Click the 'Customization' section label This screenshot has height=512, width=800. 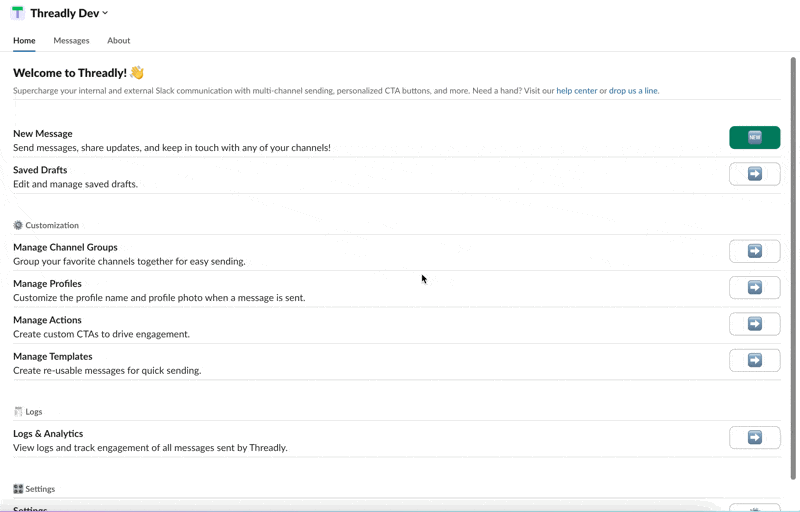pyautogui.click(x=52, y=225)
